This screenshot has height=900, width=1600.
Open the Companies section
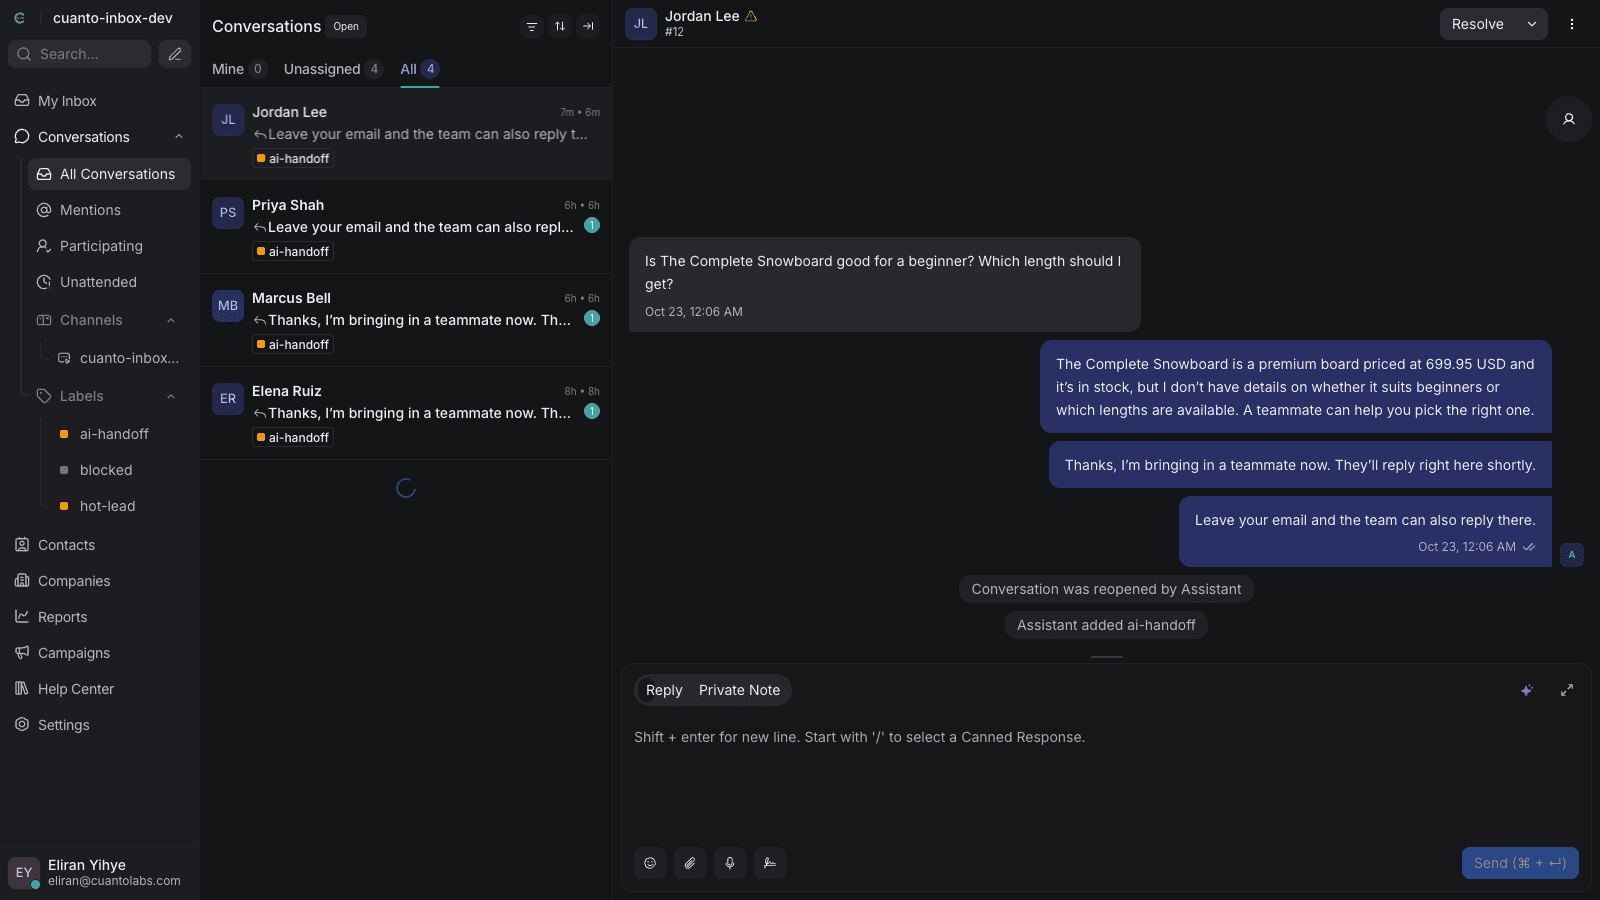100,581
